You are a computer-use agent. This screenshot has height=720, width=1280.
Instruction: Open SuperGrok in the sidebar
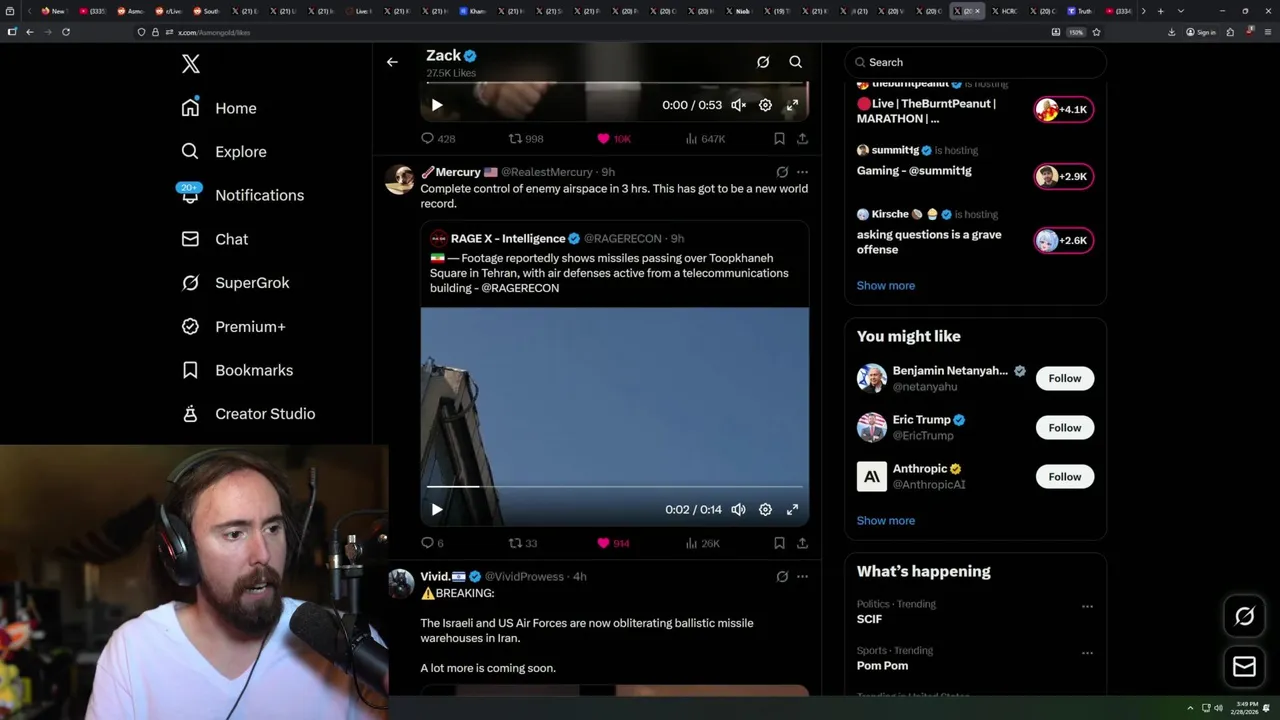tap(236, 283)
